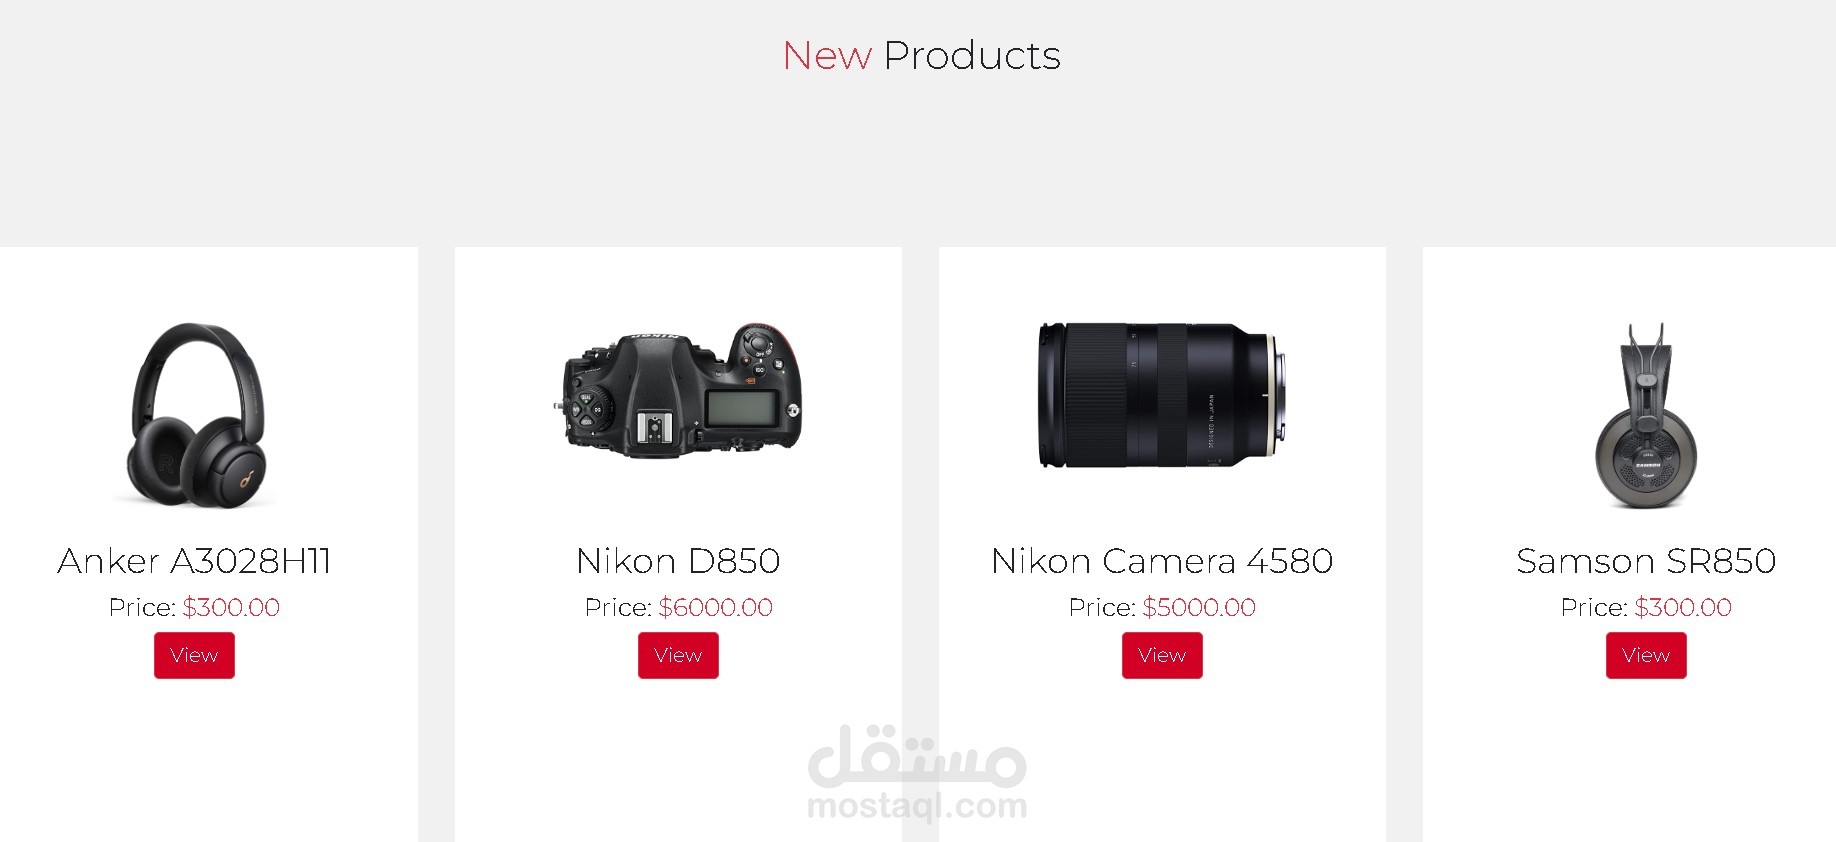The height and width of the screenshot is (842, 1836).
Task: Click the Price label on Nikon D850 card
Action: point(618,607)
